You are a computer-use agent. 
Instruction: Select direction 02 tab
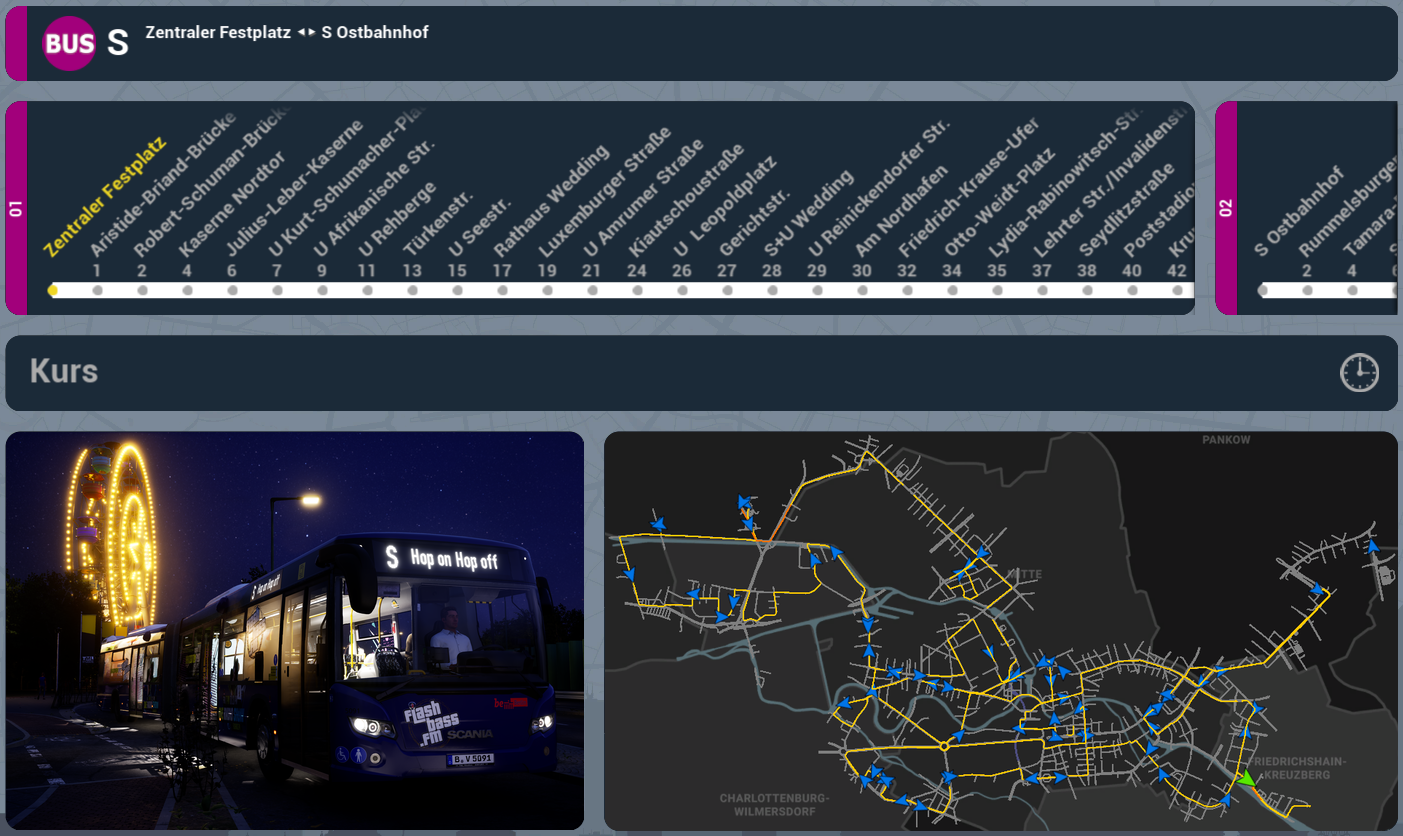pyautogui.click(x=1226, y=208)
